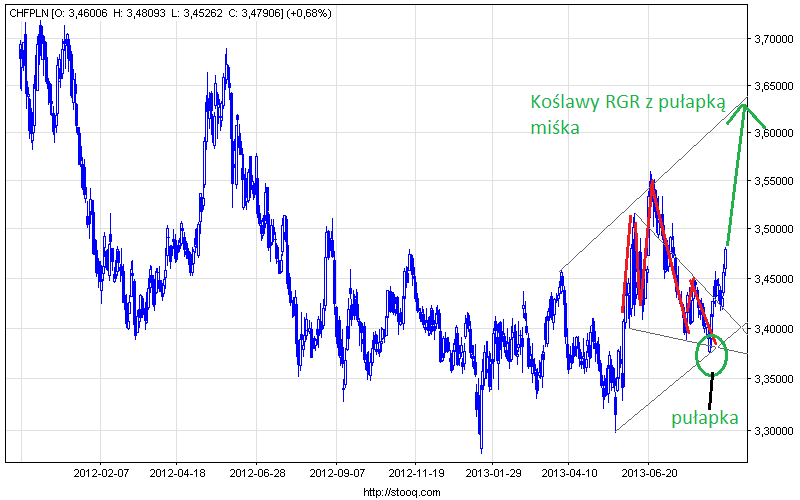The image size is (800, 500).
Task: Click the 2013-04-10 date label
Action: [569, 473]
